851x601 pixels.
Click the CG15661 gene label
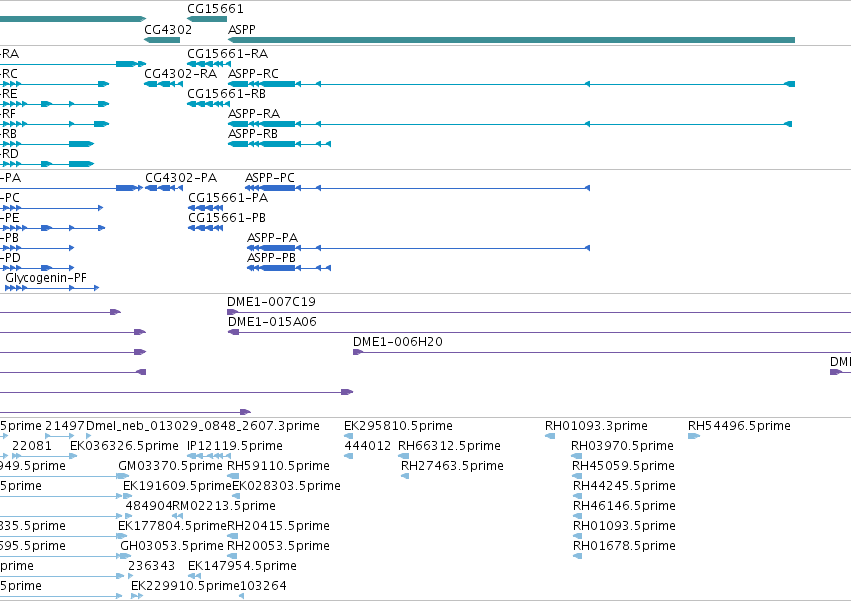click(215, 9)
